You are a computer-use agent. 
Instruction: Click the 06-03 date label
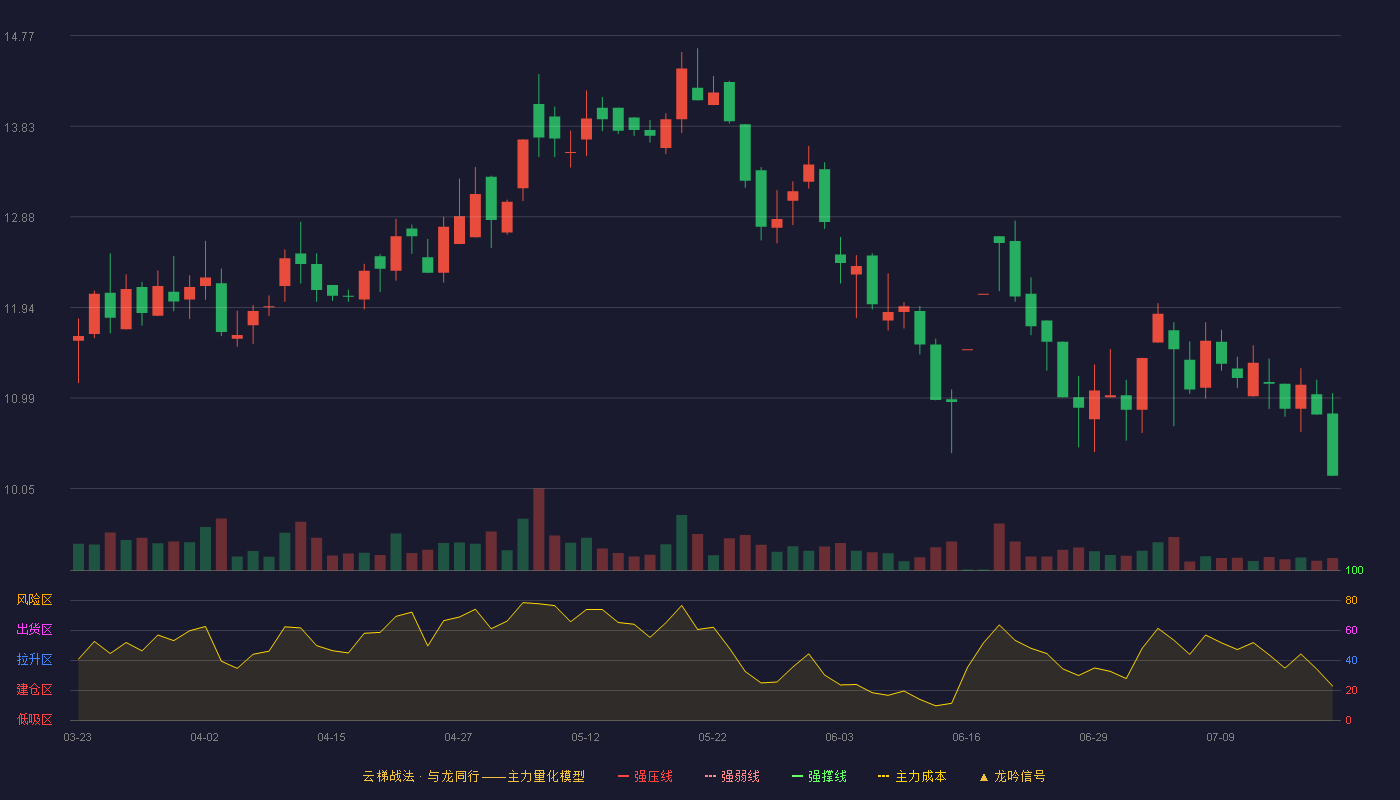pos(839,737)
